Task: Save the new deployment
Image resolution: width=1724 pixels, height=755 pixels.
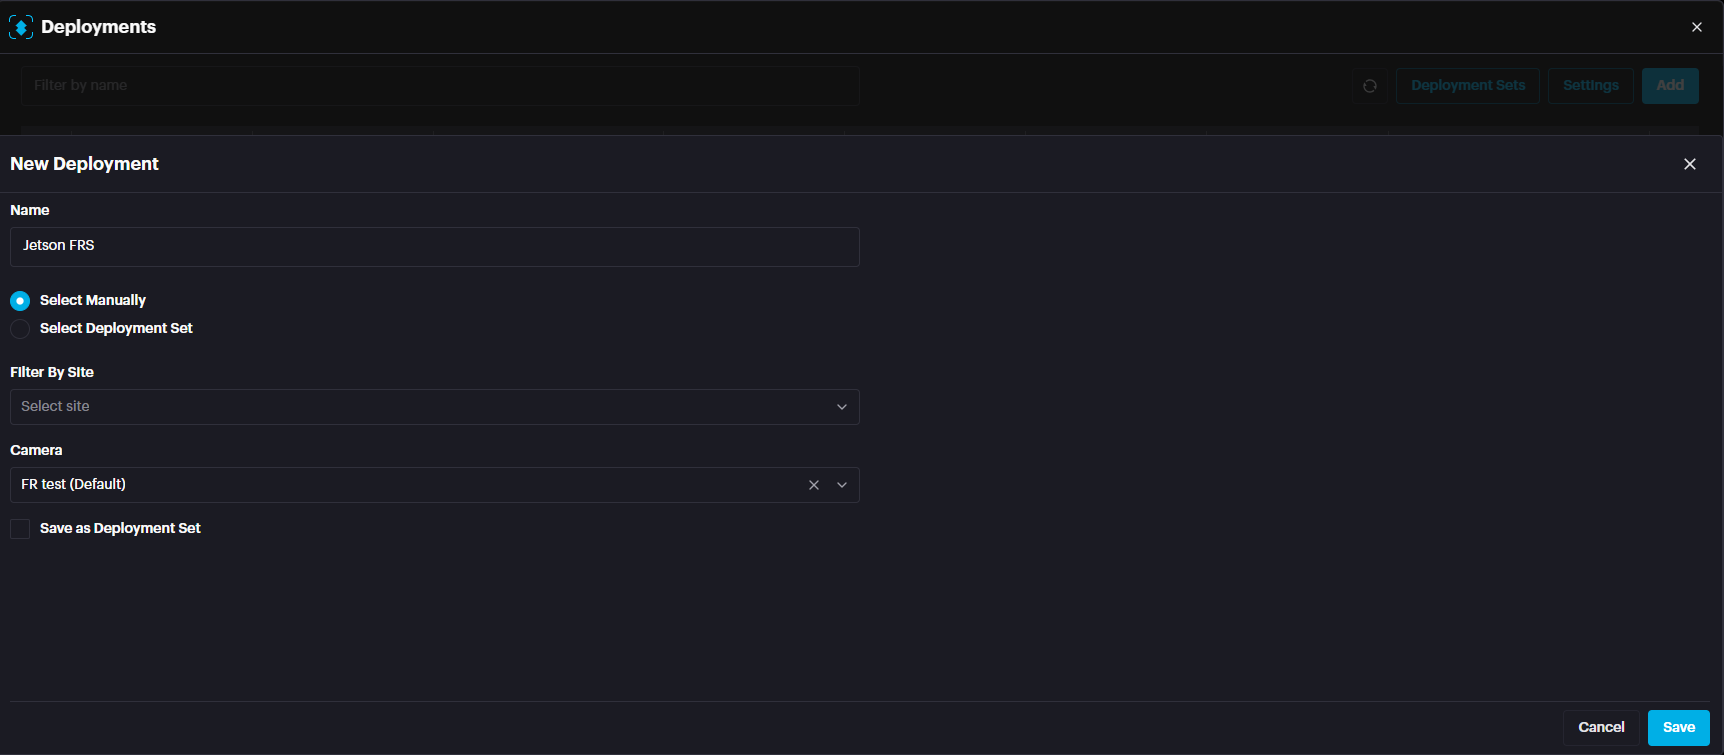Action: point(1678,727)
